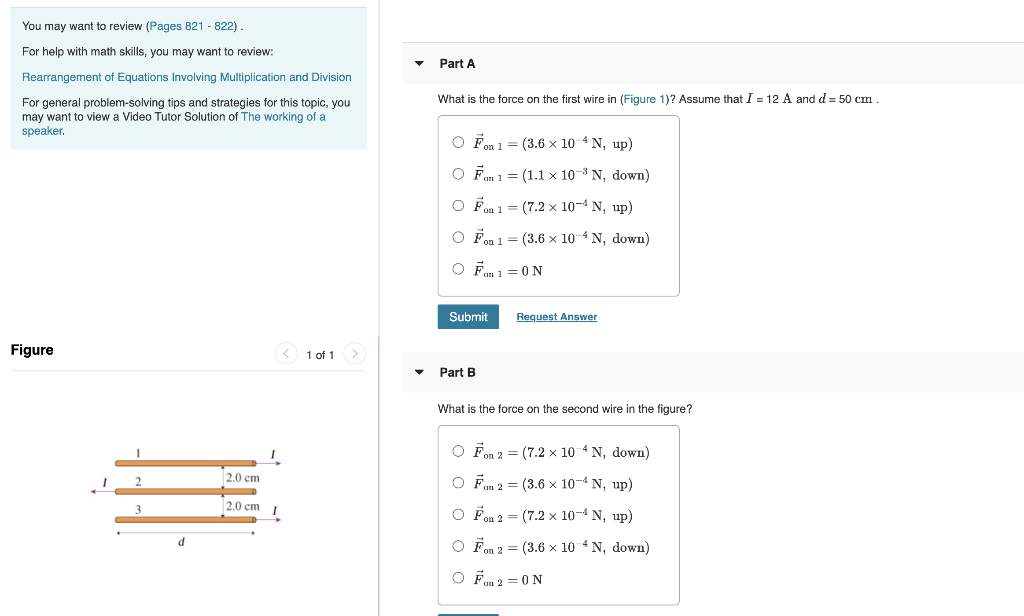
Task: Choose "F on 1 = 0 N" option in Part A
Action: point(457,270)
